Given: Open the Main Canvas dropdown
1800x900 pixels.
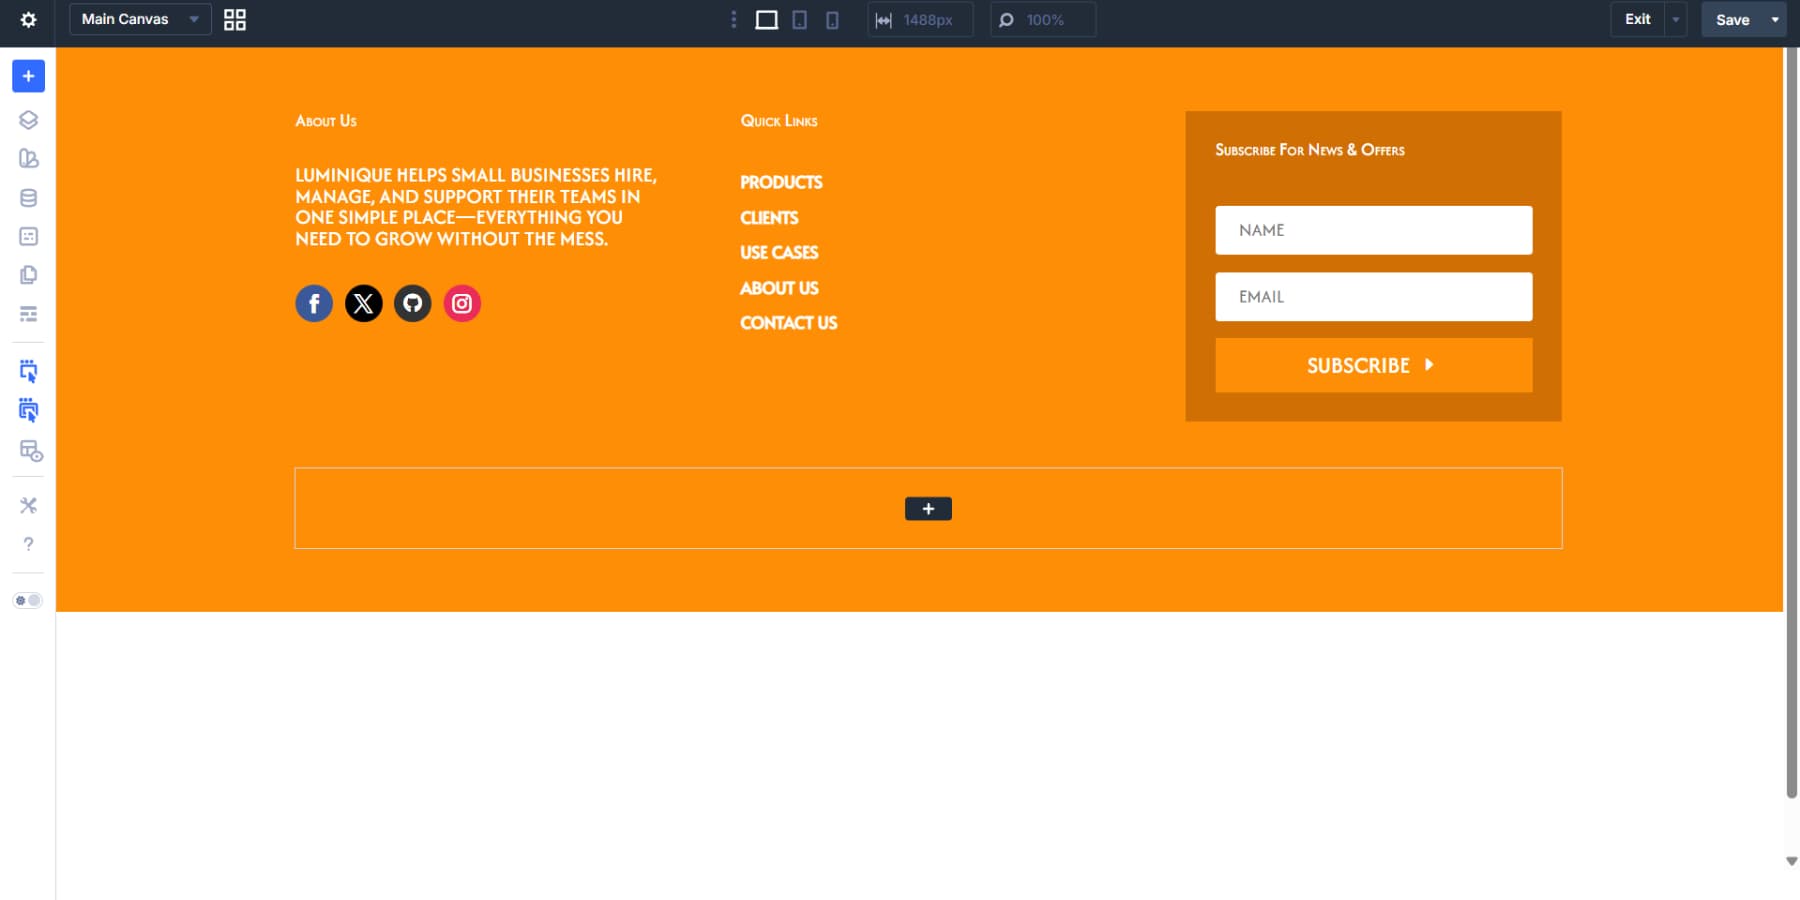Looking at the screenshot, I should click(139, 19).
